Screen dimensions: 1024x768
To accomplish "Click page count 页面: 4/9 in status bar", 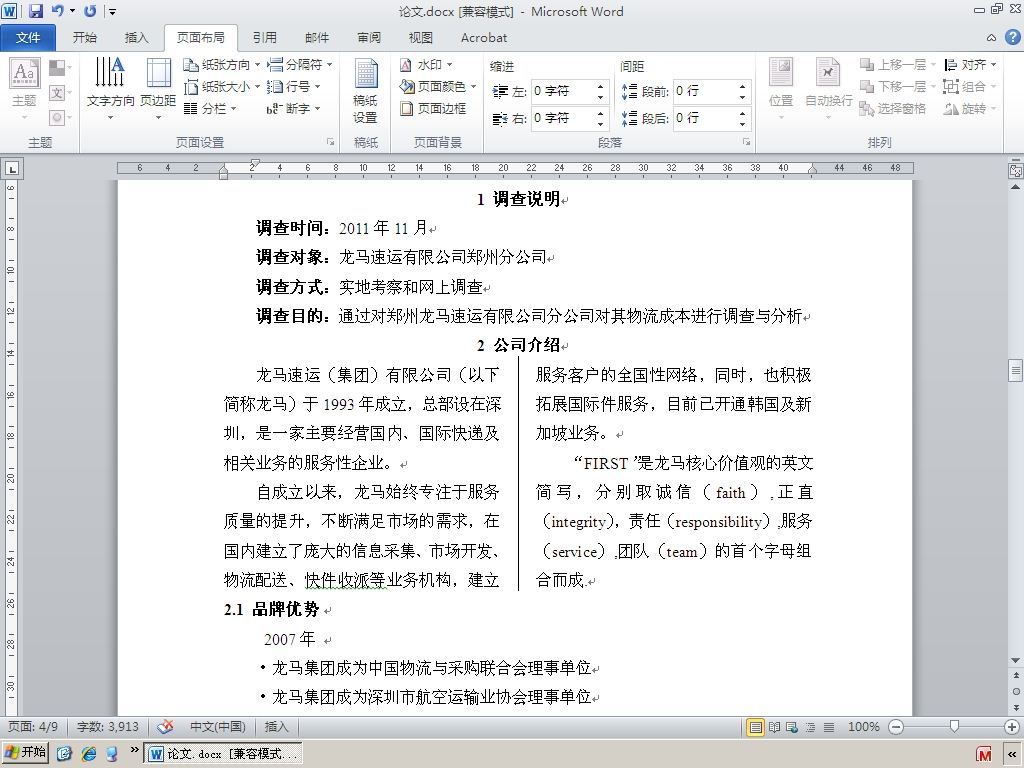I will [x=33, y=727].
